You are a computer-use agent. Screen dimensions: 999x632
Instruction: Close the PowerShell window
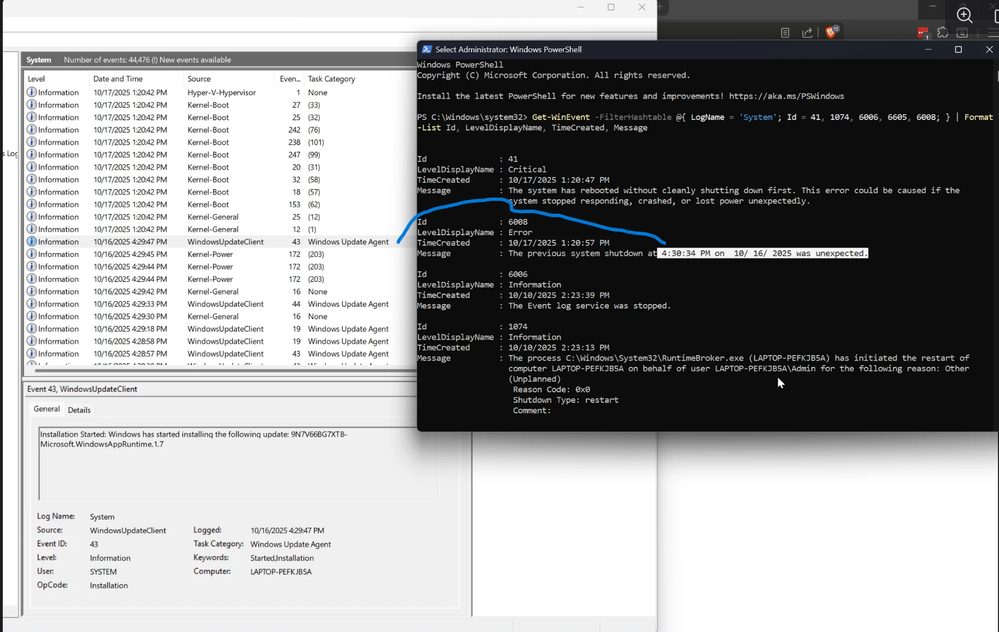click(989, 49)
